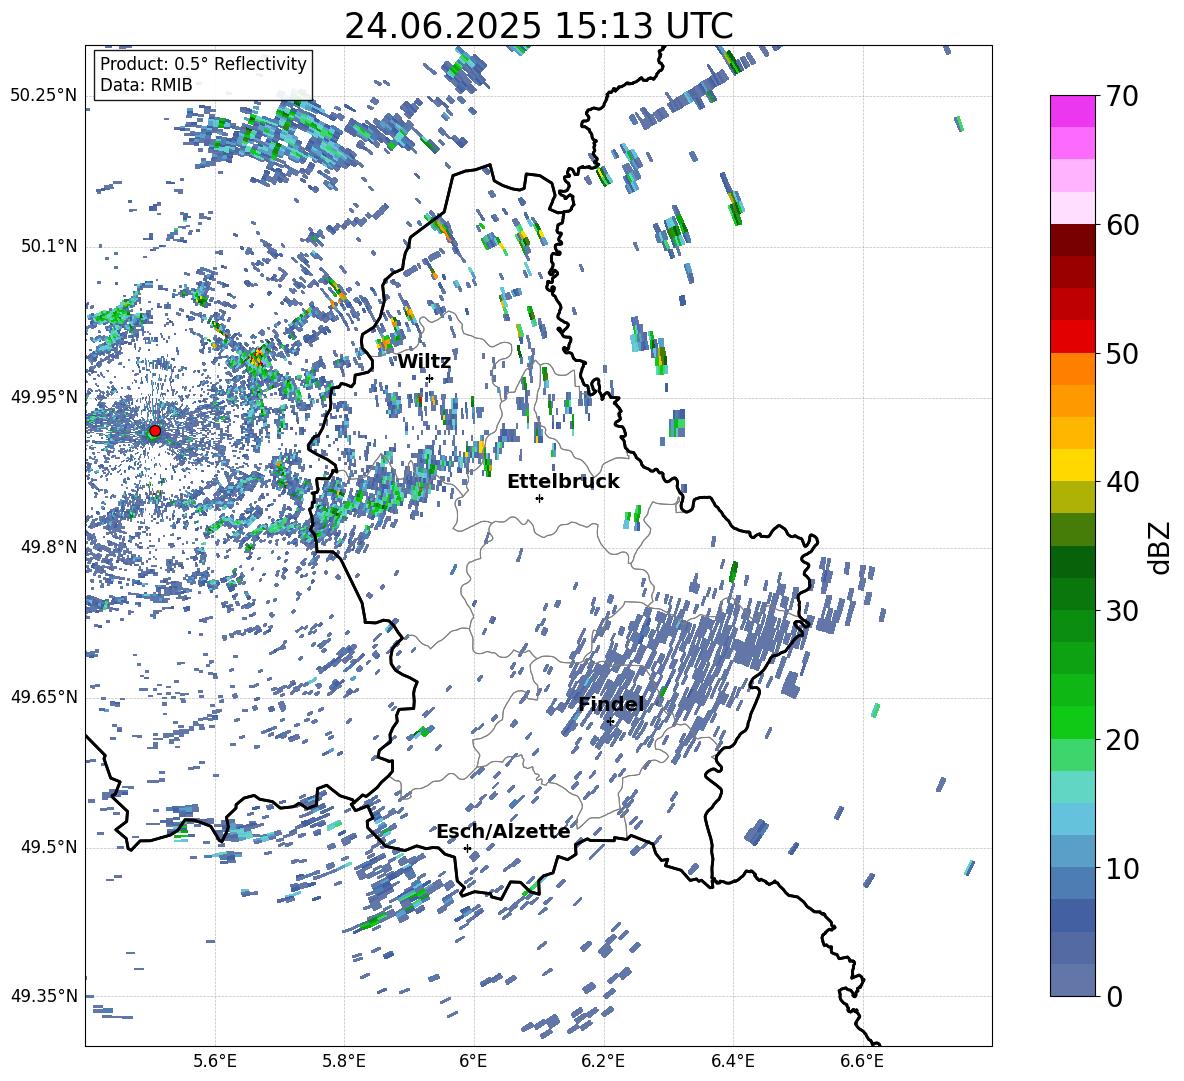Click the colorbar tick label 0
This screenshot has width=1184, height=1081.
click(1115, 997)
